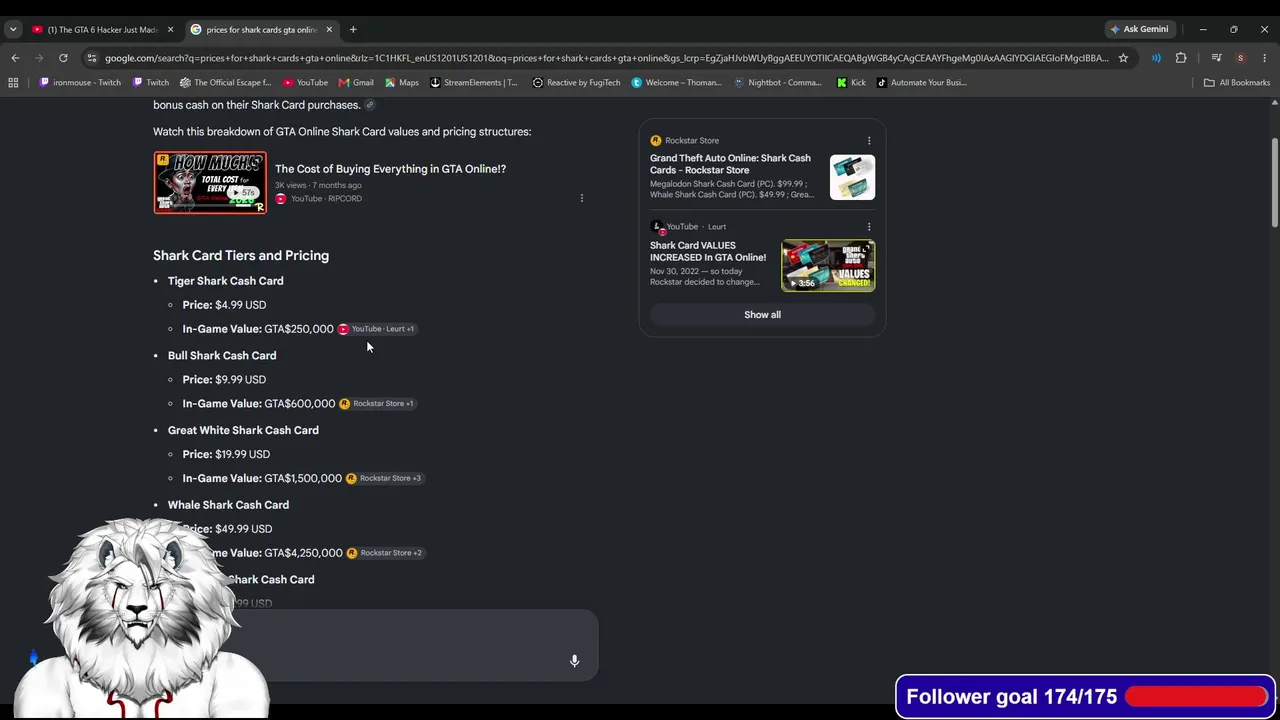1280x720 pixels.
Task: Click the Ask Gemini button
Action: pos(1139,29)
